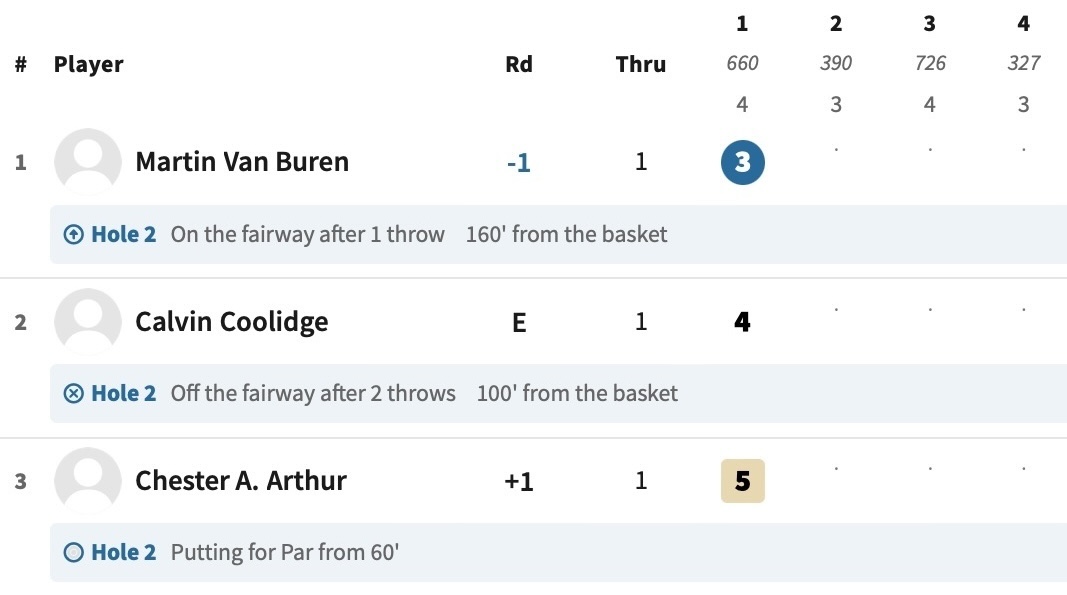The height and width of the screenshot is (595, 1067).
Task: Expand Coolidge's Off the fairway status bar
Action: click(x=559, y=393)
